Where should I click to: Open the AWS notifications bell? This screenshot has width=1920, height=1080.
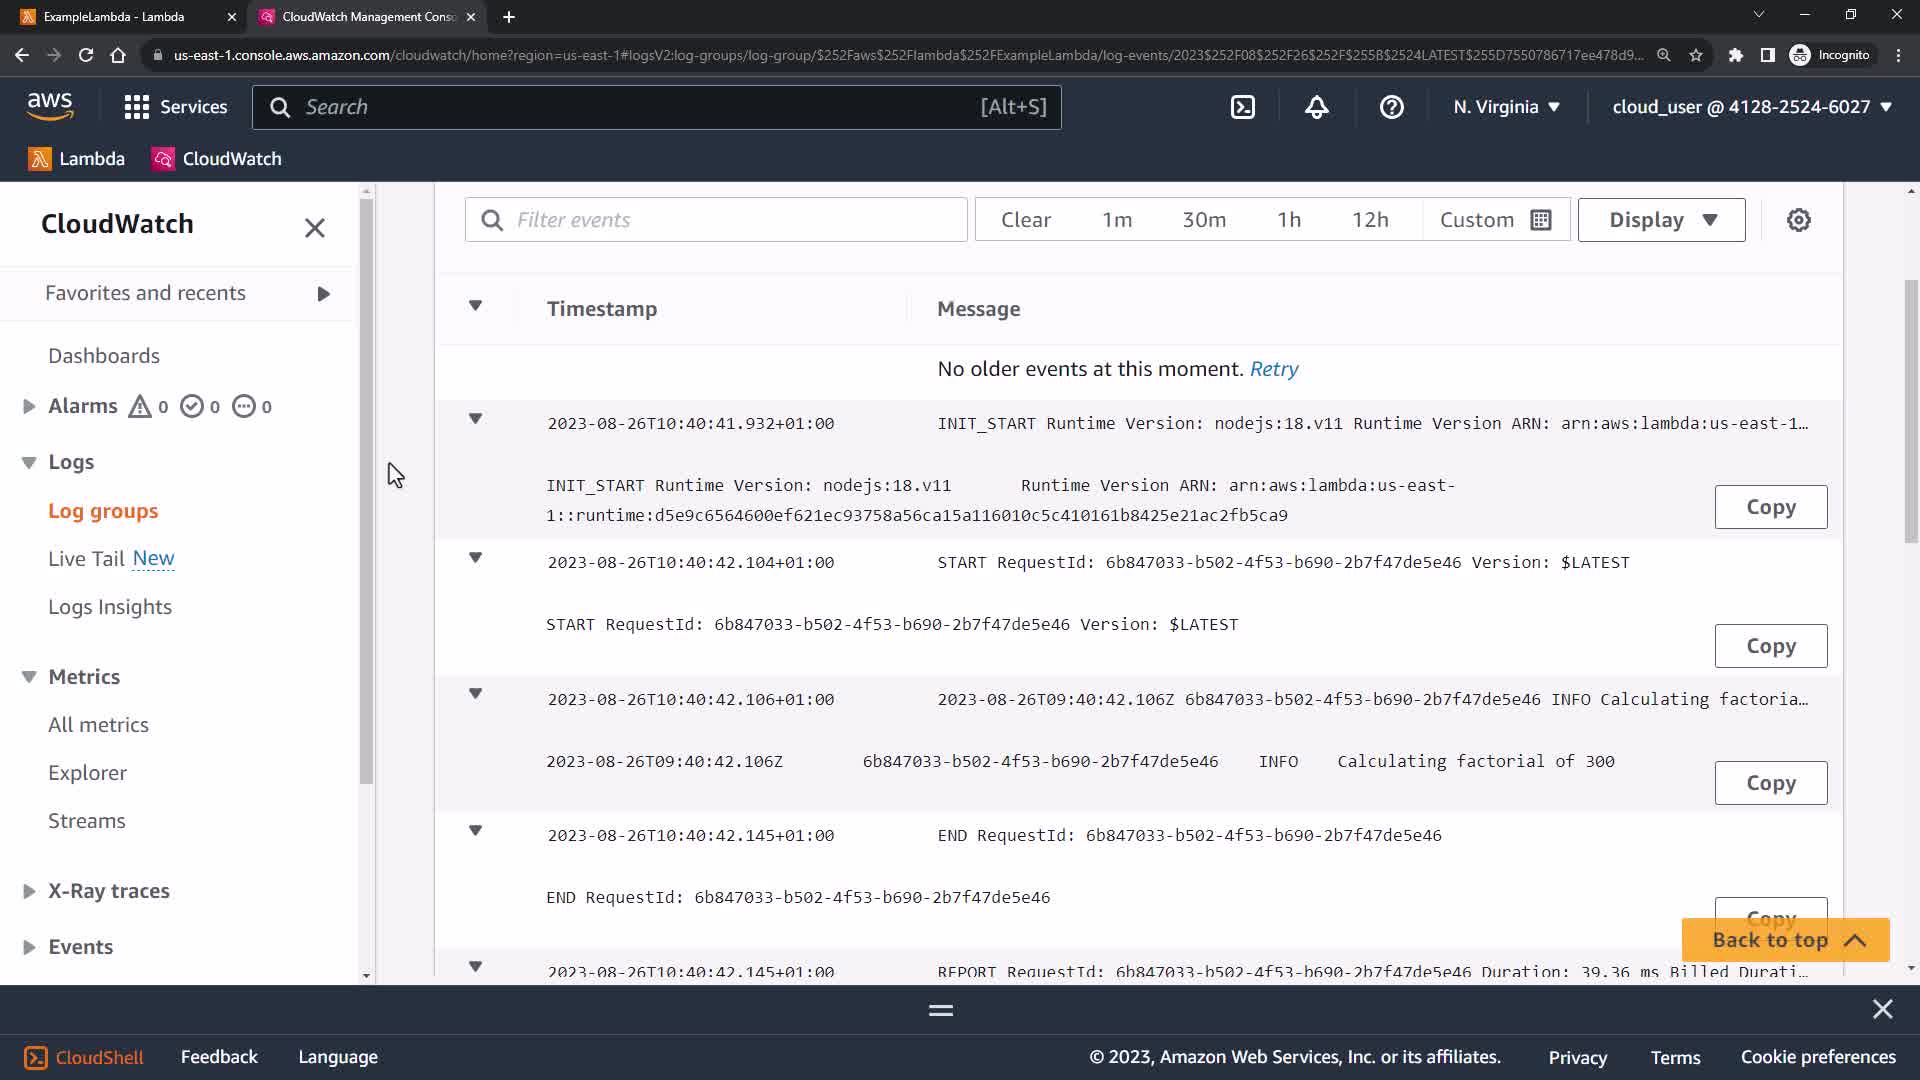click(1317, 107)
